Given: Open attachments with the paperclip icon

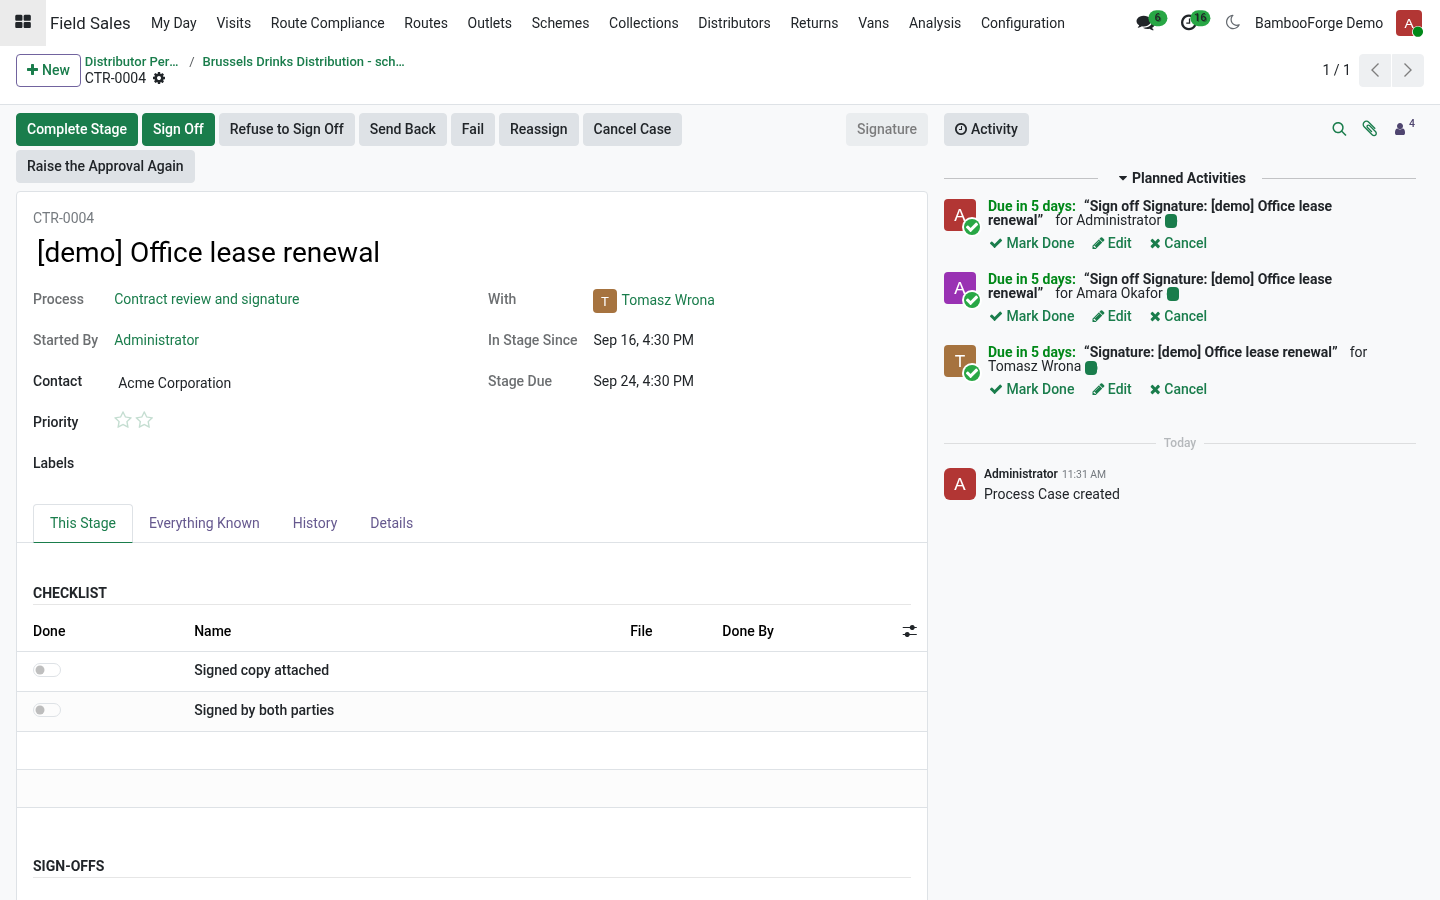Looking at the screenshot, I should [1370, 129].
